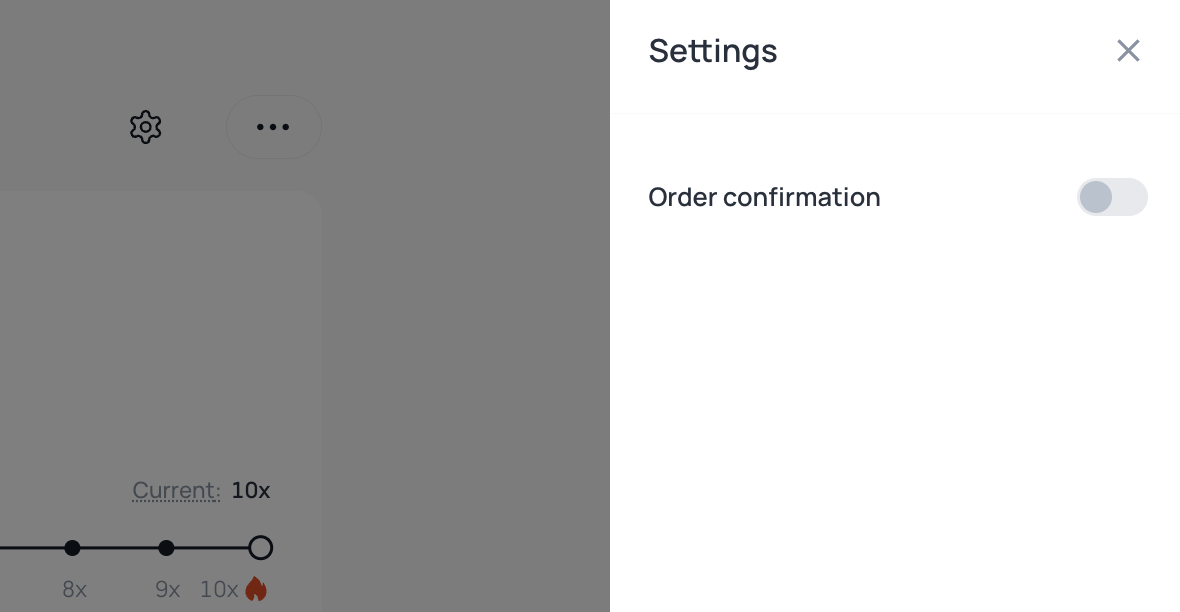Click the flame icon beside 10x
1180x612 pixels.
256,589
